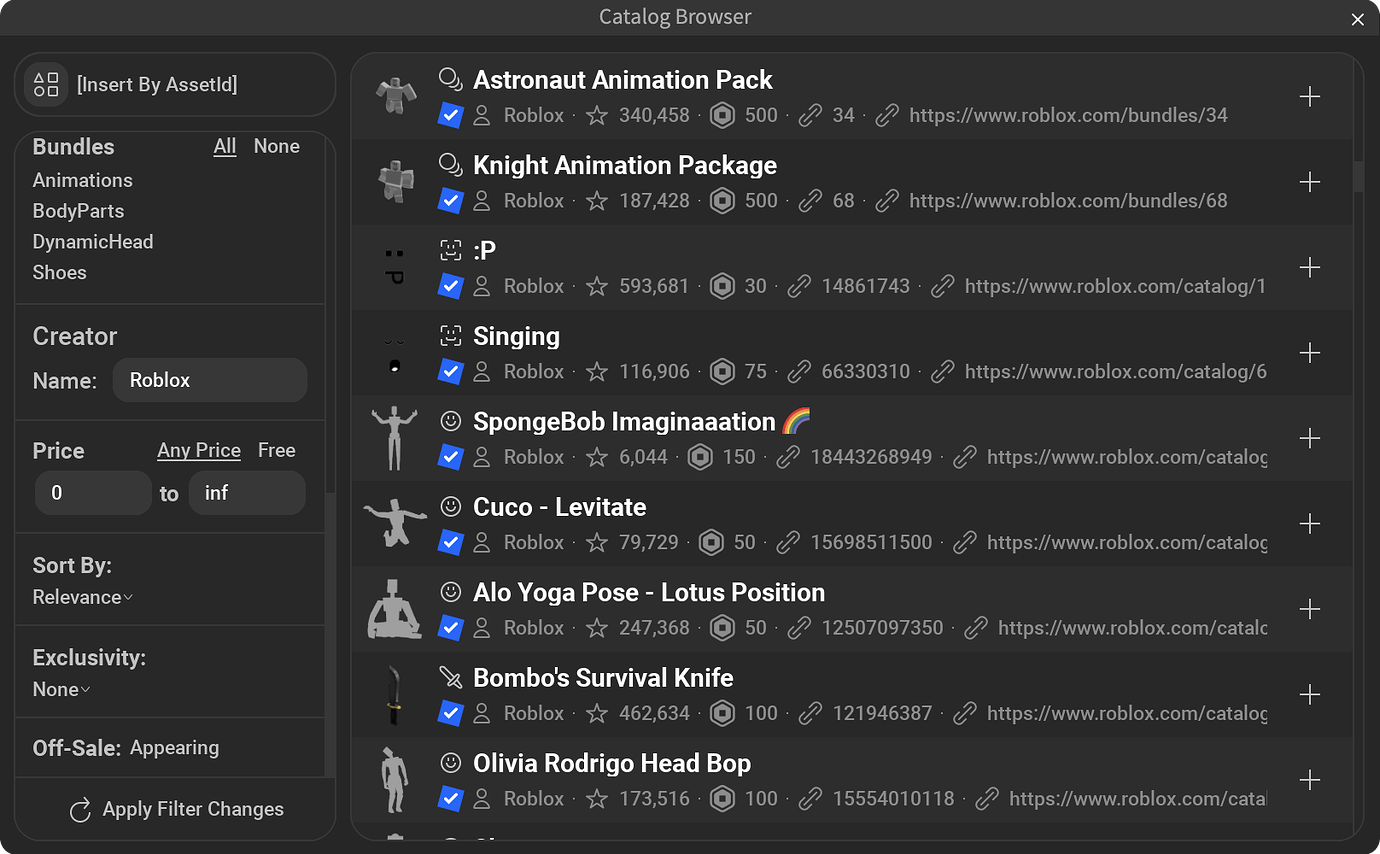This screenshot has height=854, width=1380.
Task: Click Apply Filter Changes
Action: 175,809
